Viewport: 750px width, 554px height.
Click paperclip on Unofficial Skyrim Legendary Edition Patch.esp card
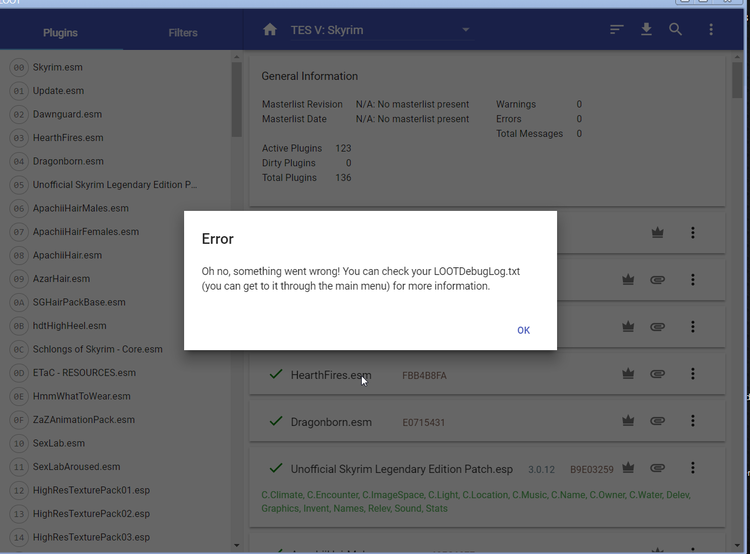coord(658,468)
